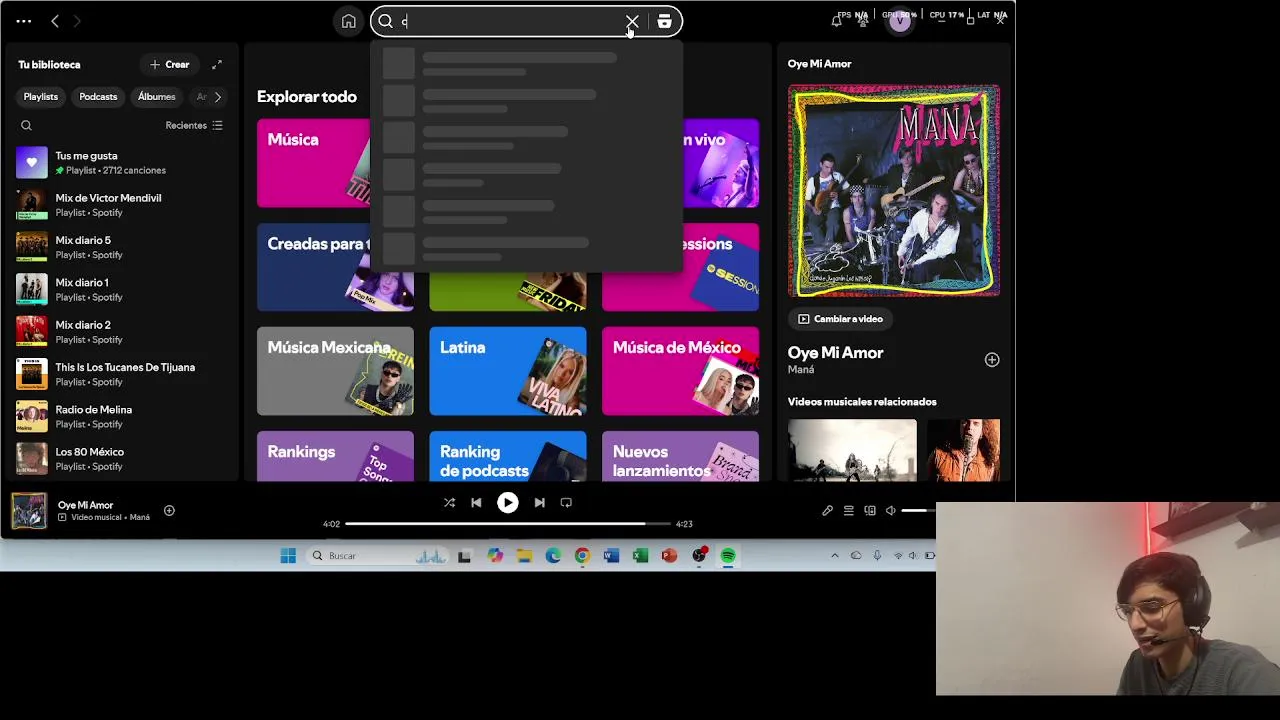Filter library by Playlists
1280x720 pixels.
click(x=41, y=97)
